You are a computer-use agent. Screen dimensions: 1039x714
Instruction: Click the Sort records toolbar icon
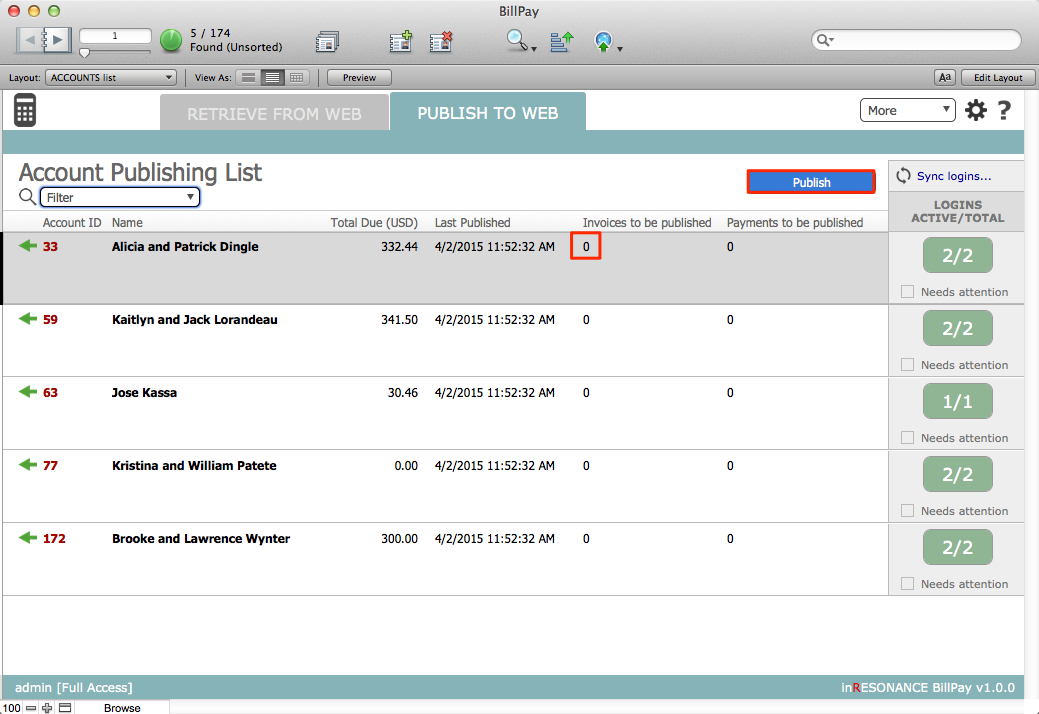pyautogui.click(x=561, y=42)
